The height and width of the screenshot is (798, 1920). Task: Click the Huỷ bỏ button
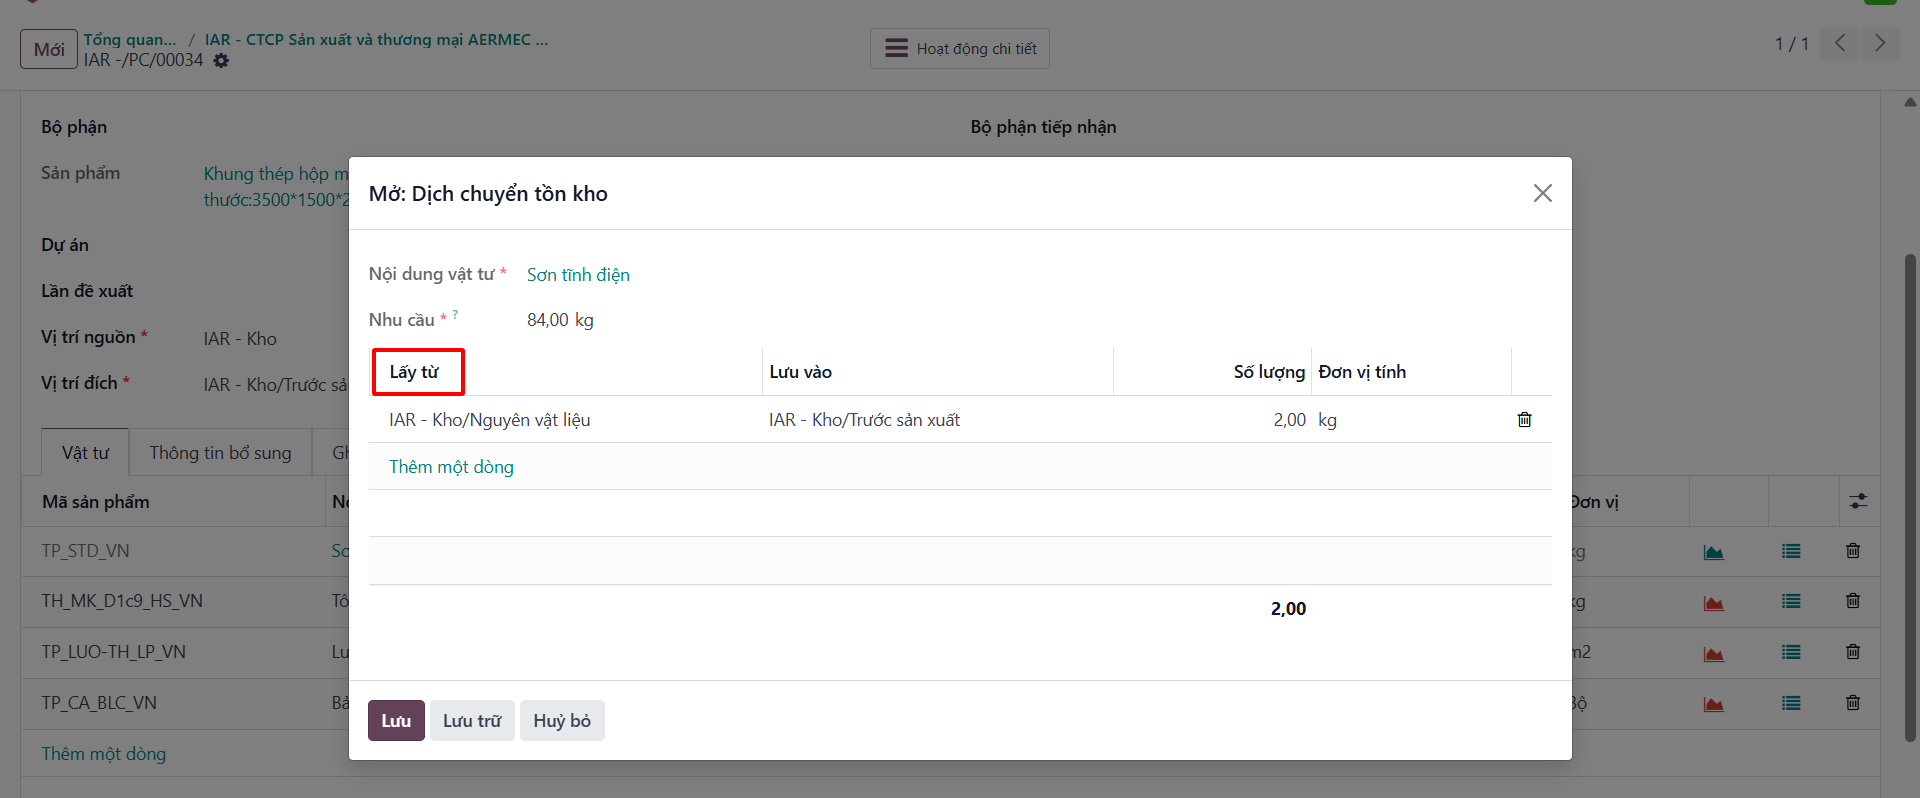coord(562,721)
